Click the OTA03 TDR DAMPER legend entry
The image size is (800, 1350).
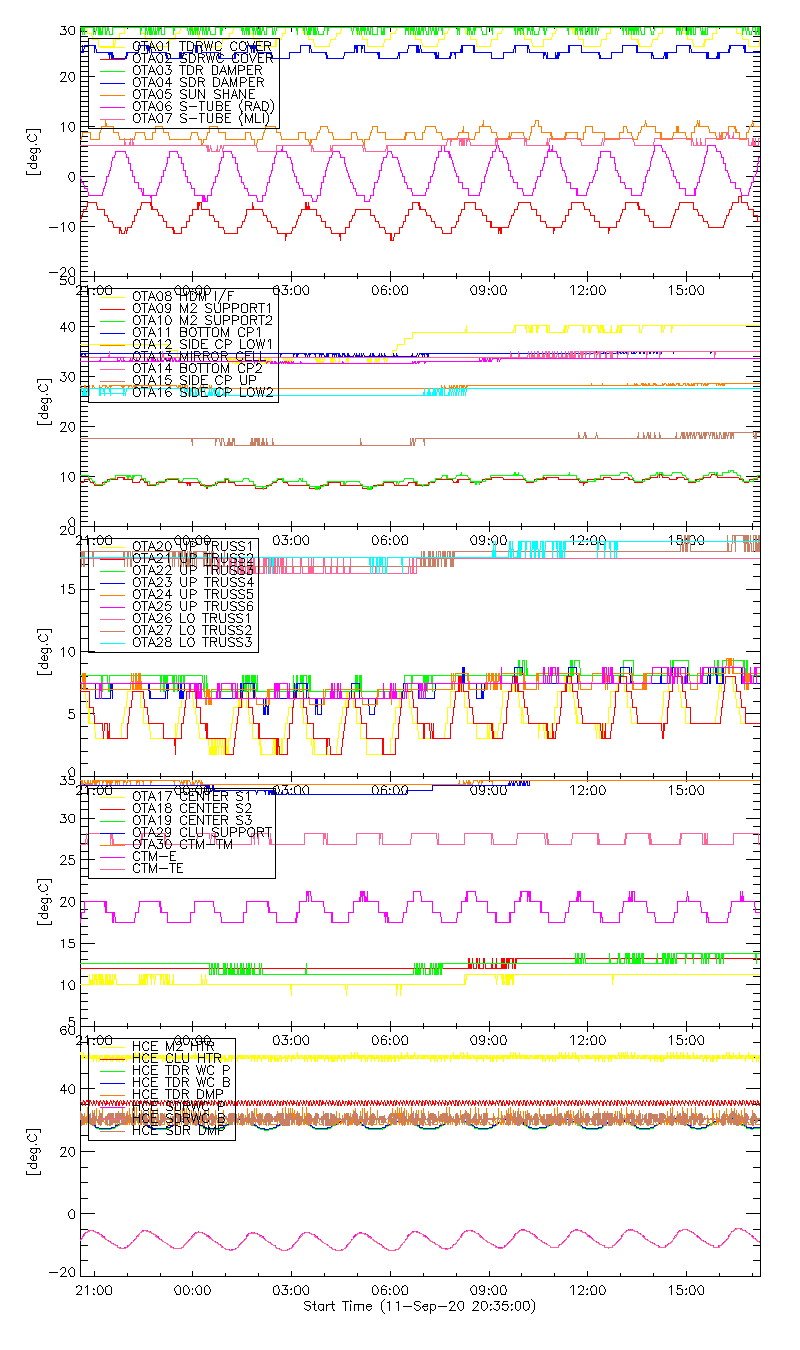(x=197, y=70)
